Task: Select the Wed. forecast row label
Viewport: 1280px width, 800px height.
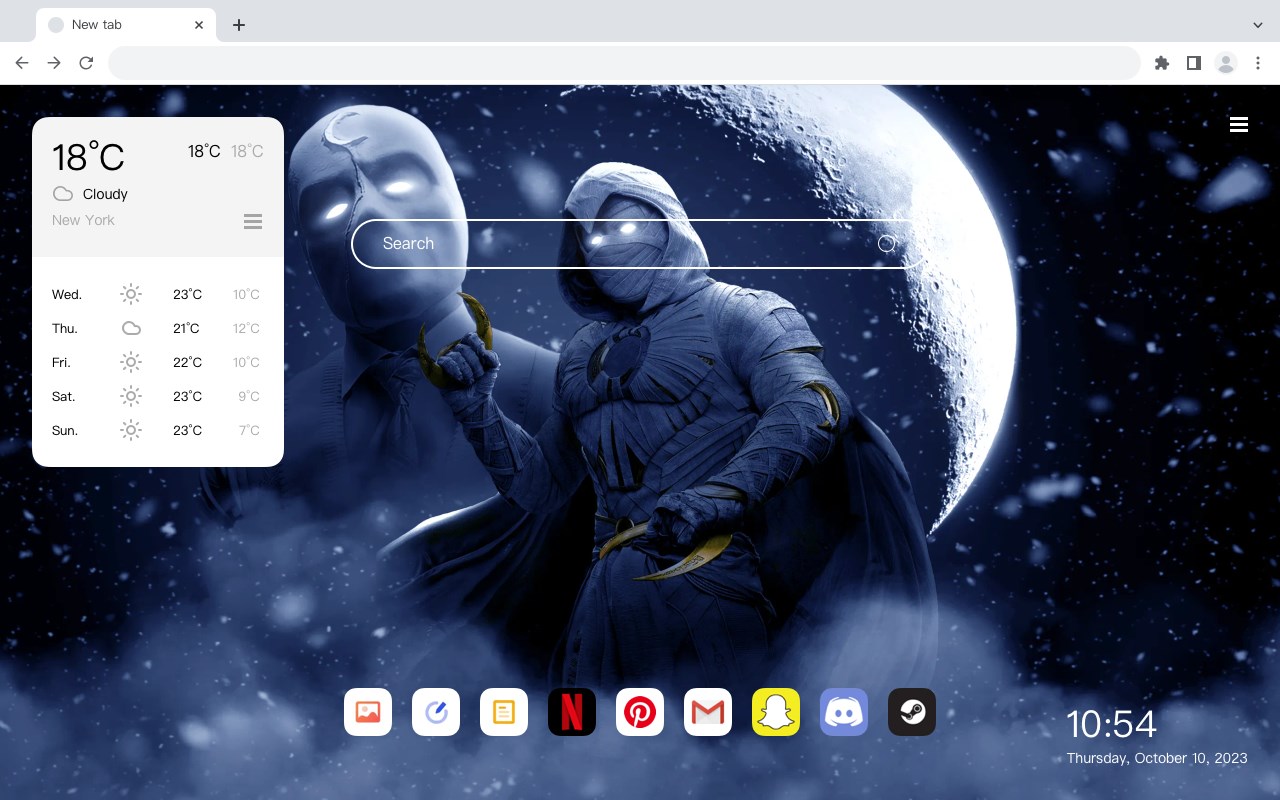Action: coord(67,294)
